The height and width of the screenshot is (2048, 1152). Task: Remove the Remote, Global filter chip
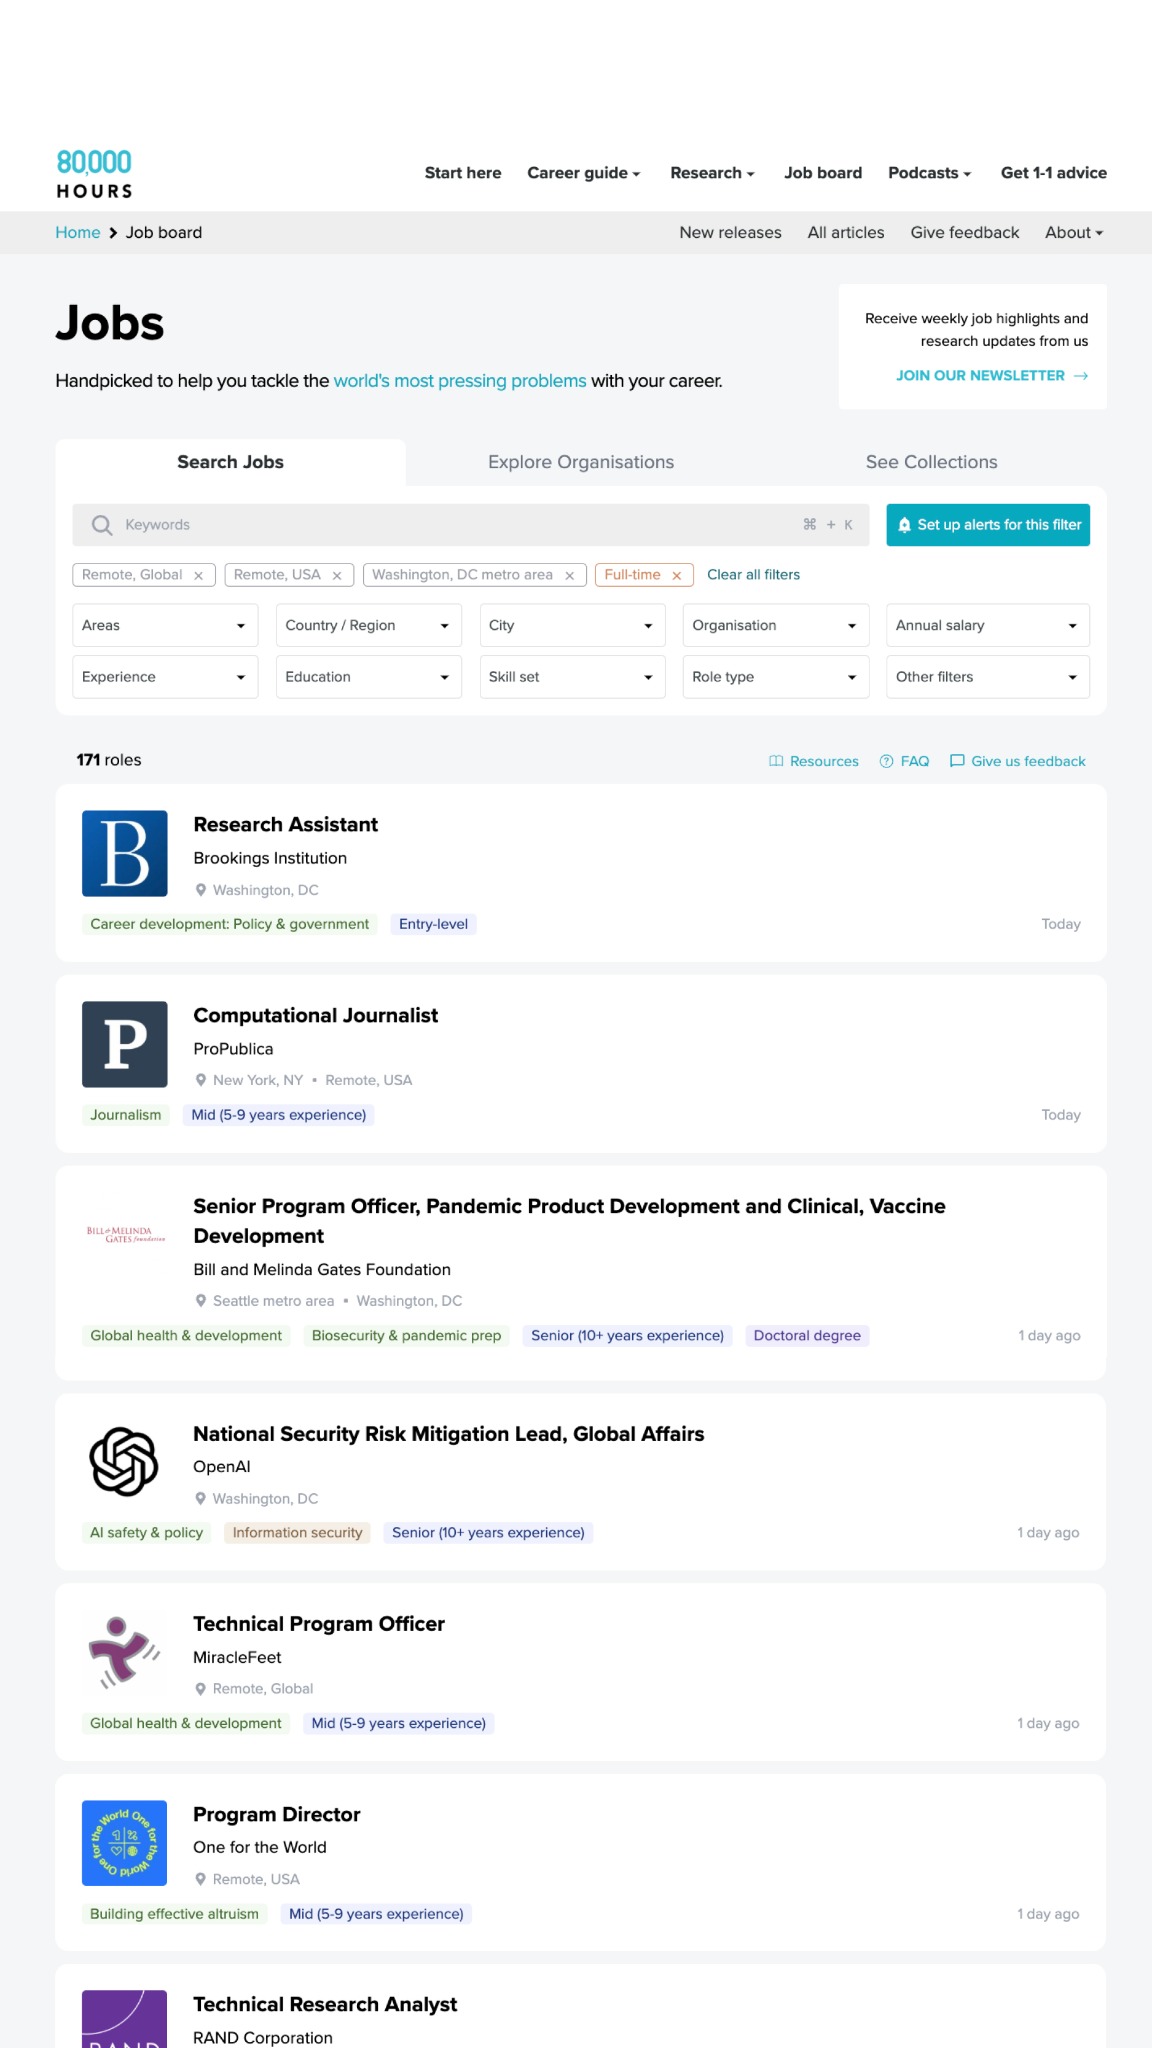198,575
